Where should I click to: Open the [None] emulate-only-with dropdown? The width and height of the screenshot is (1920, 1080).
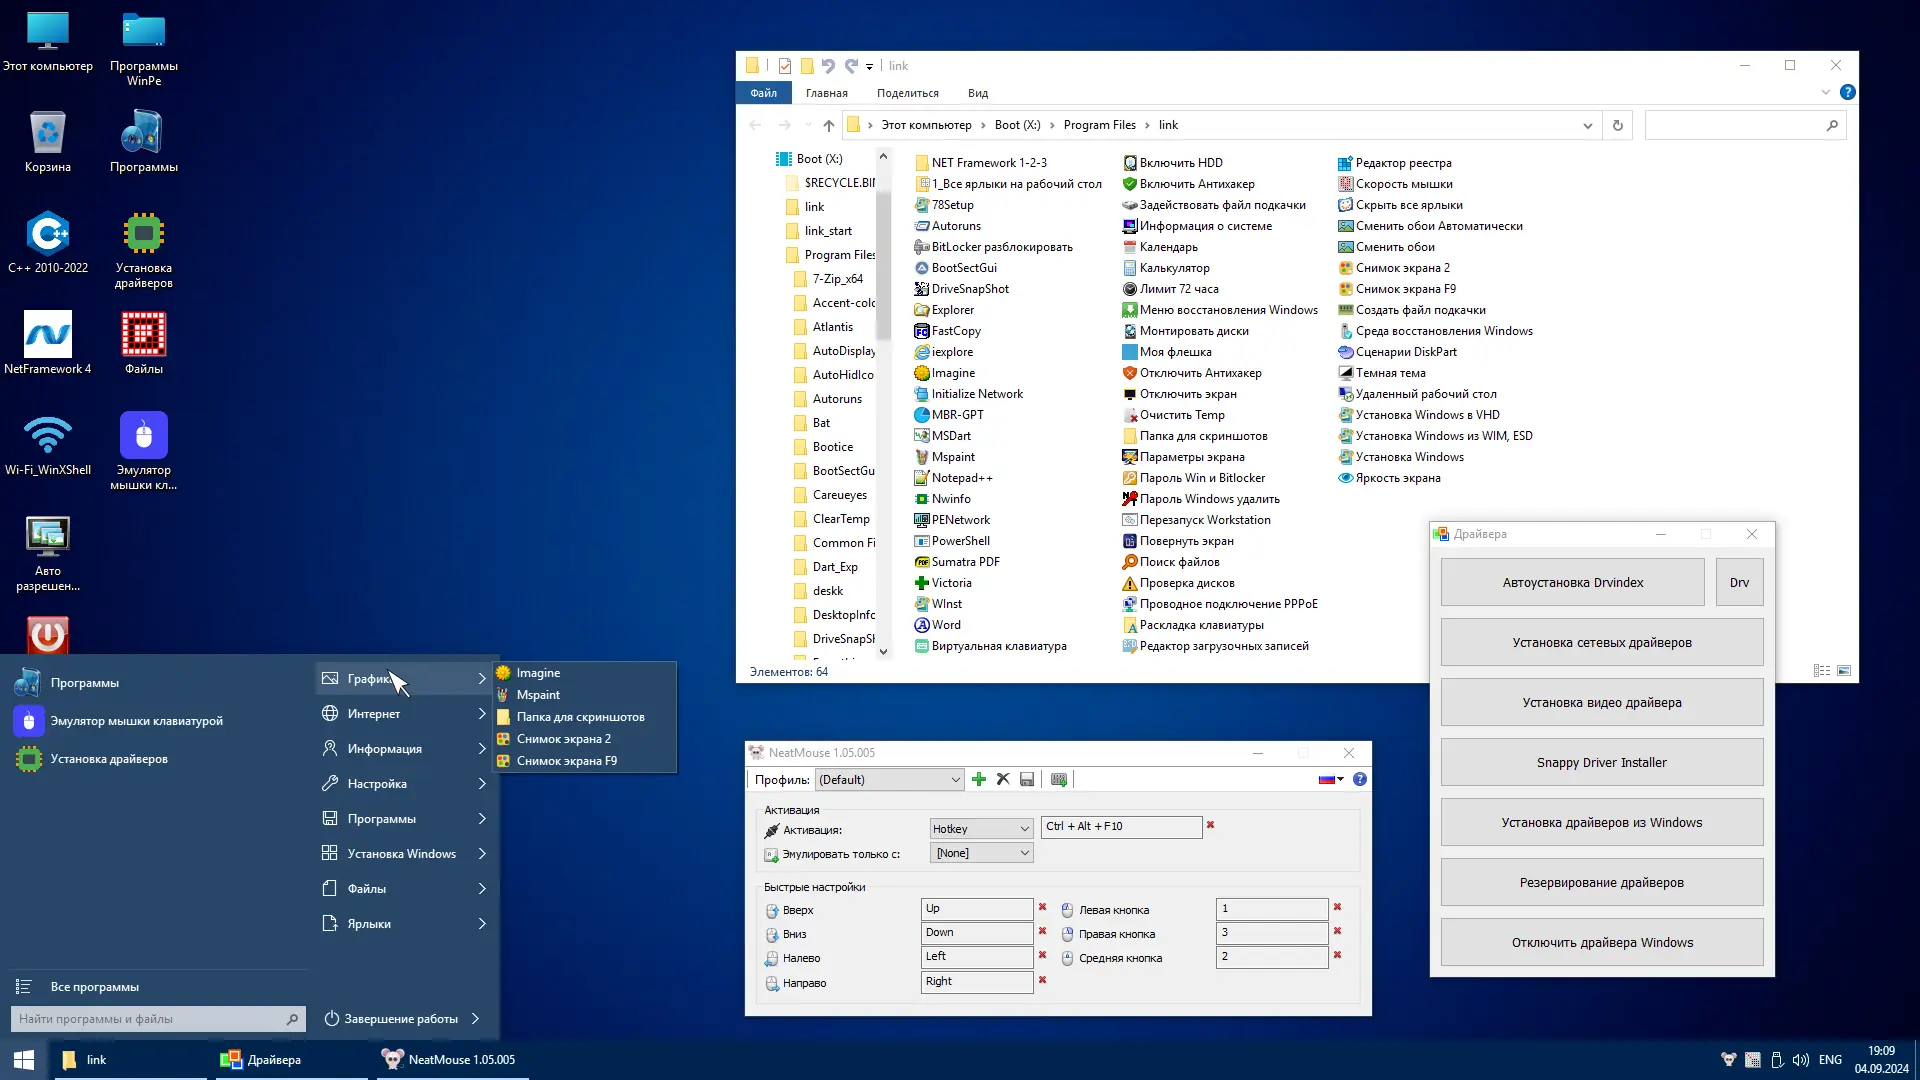pos(980,853)
